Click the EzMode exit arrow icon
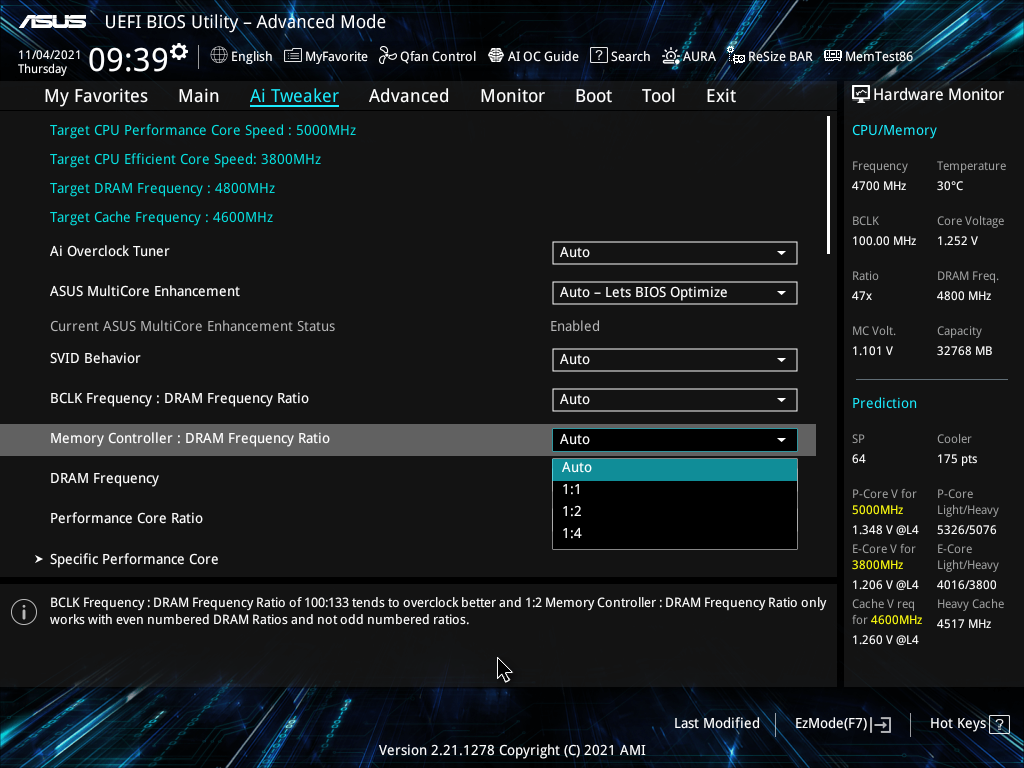Screen dimensions: 1024x768 point(881,724)
